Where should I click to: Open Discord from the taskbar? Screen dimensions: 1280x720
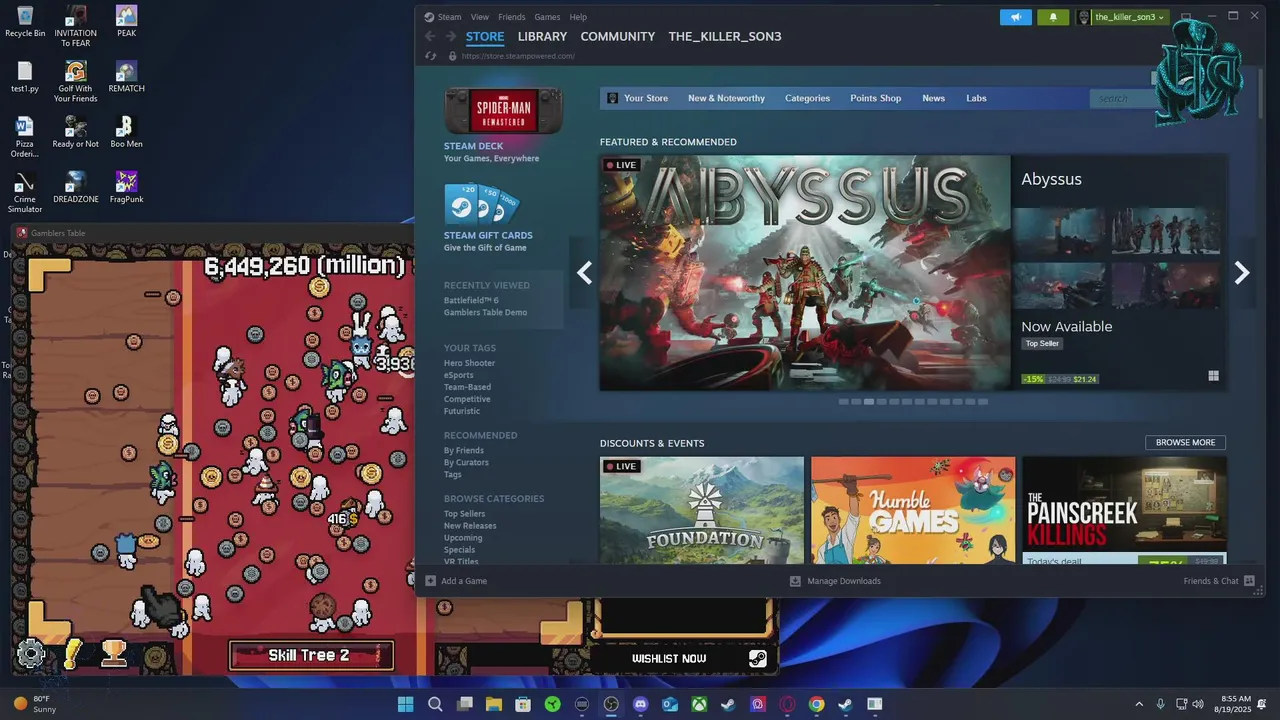pos(641,704)
